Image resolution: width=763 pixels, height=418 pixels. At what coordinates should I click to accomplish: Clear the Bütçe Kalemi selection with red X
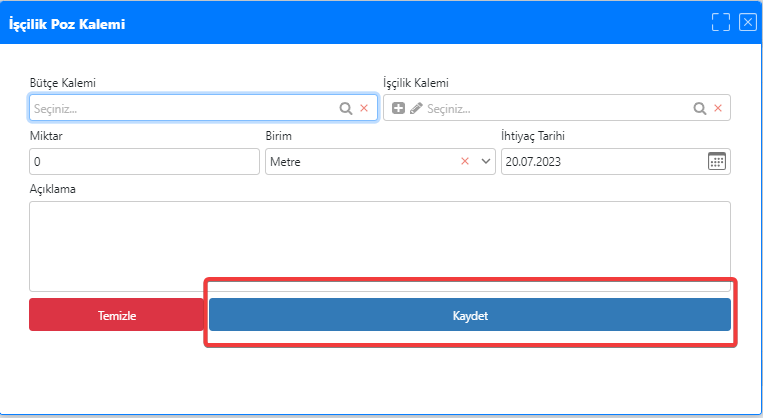[x=364, y=108]
